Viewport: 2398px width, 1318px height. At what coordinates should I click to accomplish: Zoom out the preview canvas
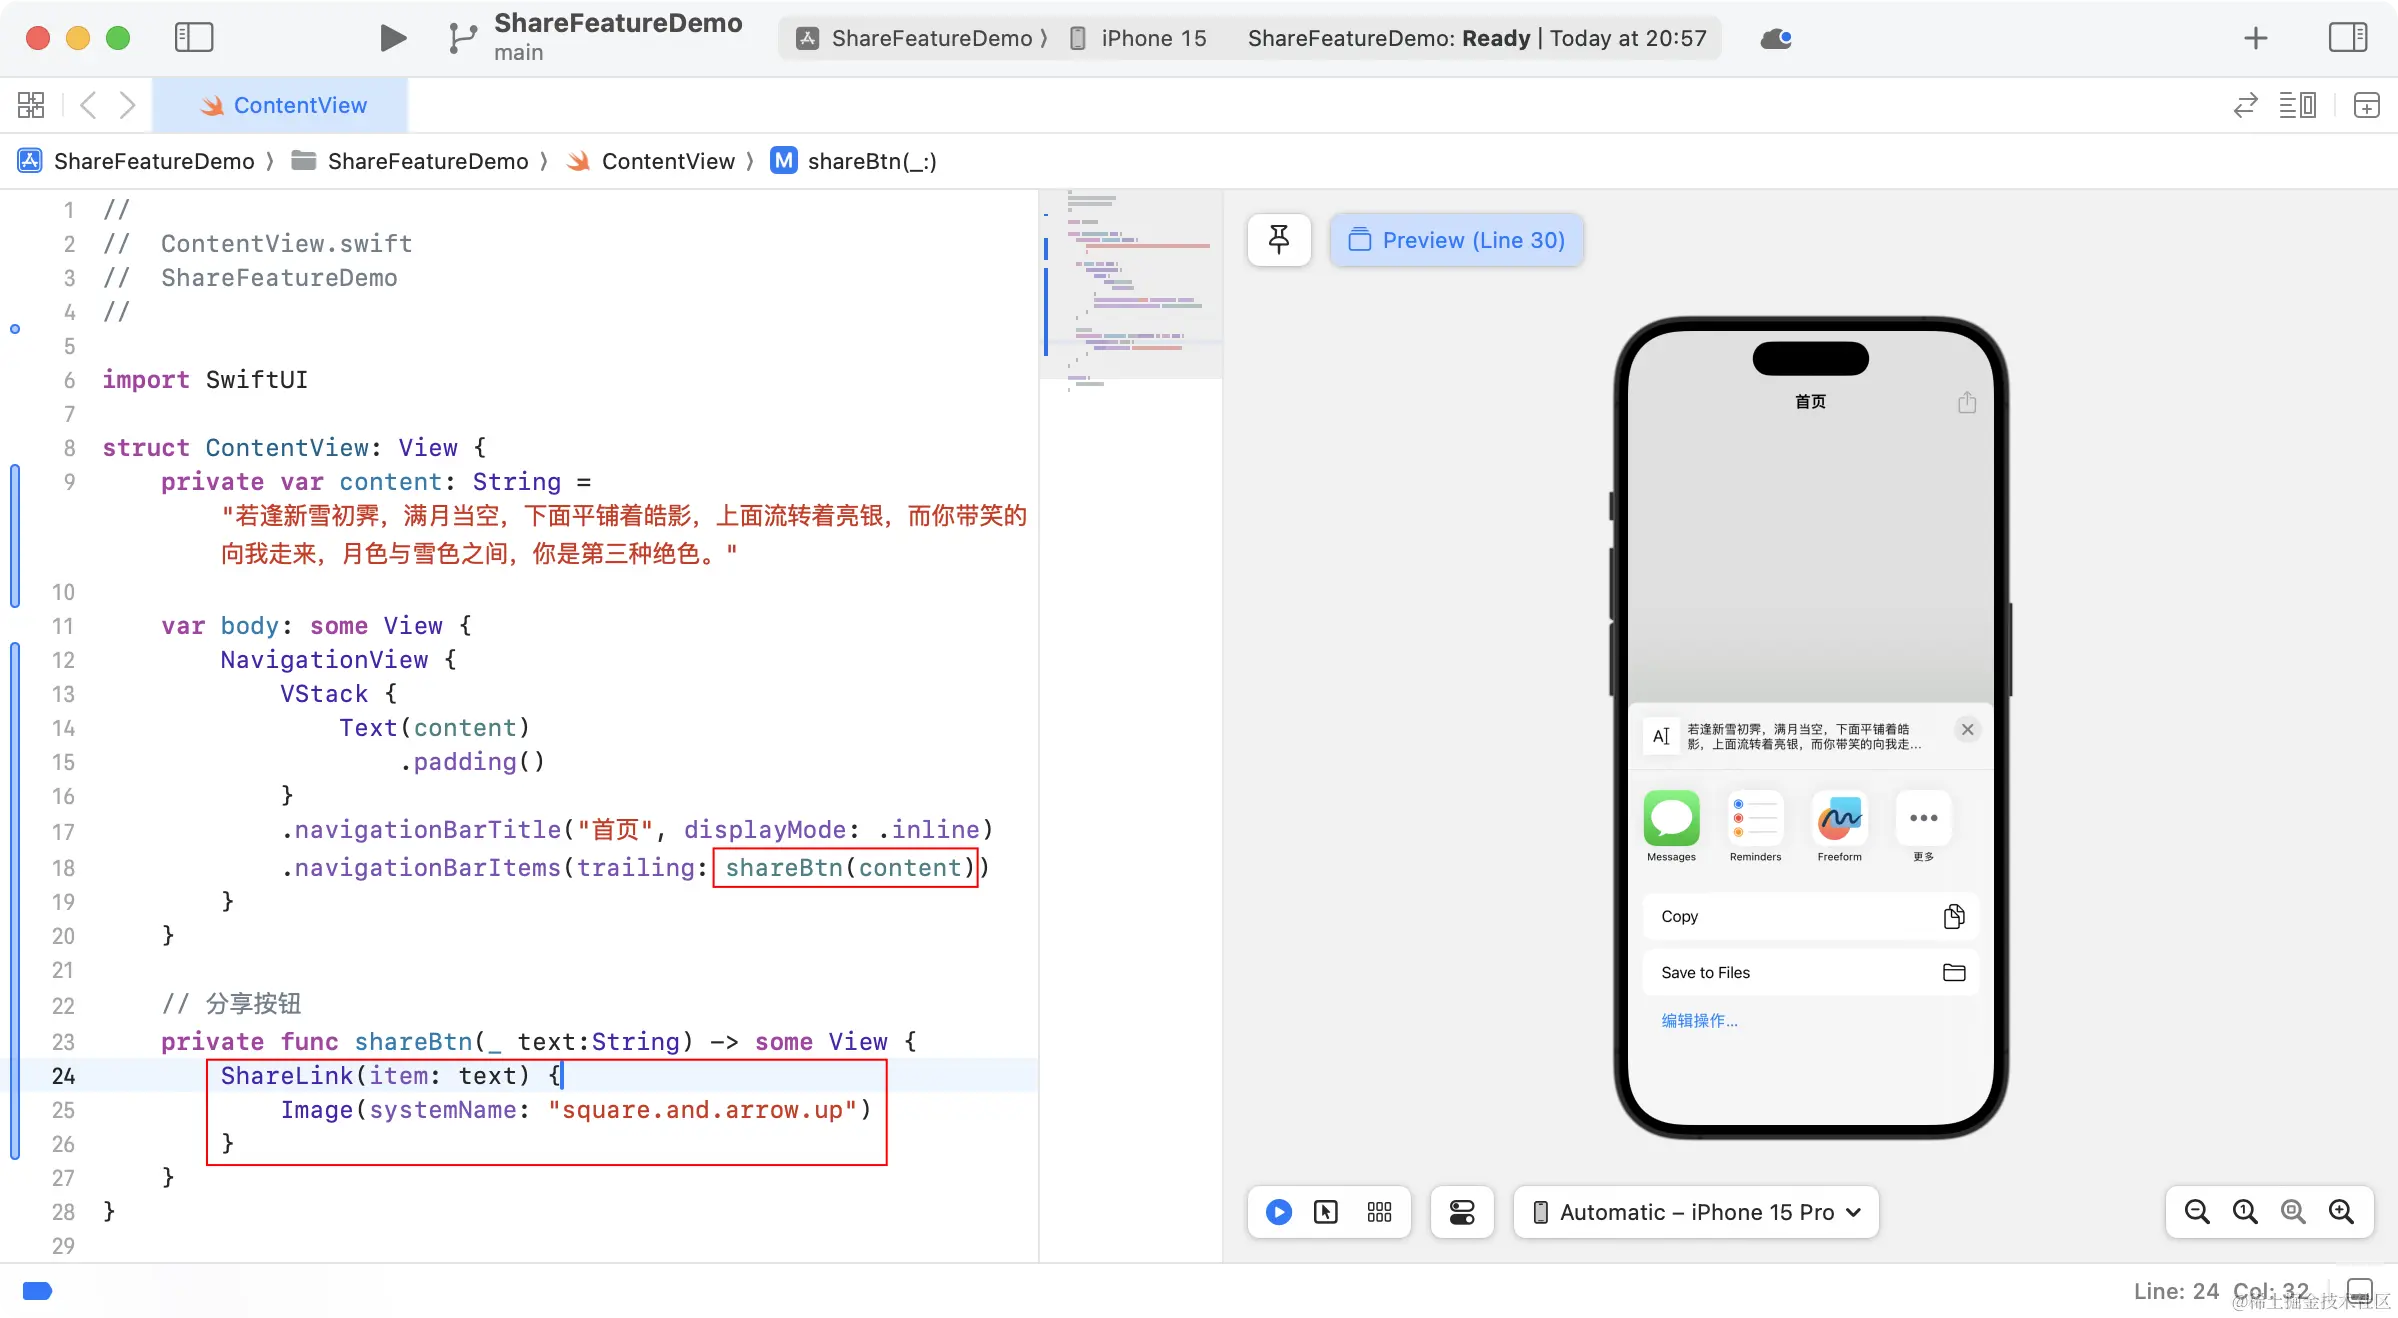click(2197, 1212)
